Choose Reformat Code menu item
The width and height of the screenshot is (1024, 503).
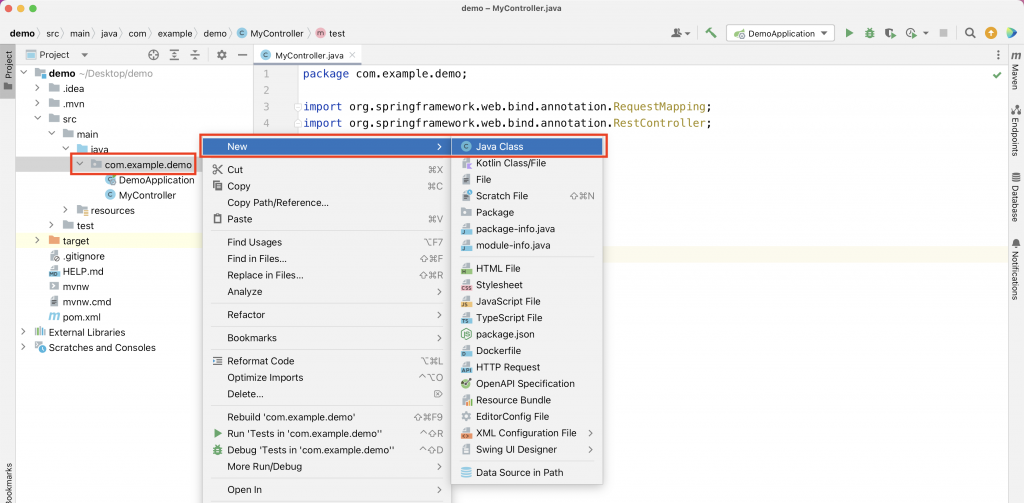click(x=327, y=361)
